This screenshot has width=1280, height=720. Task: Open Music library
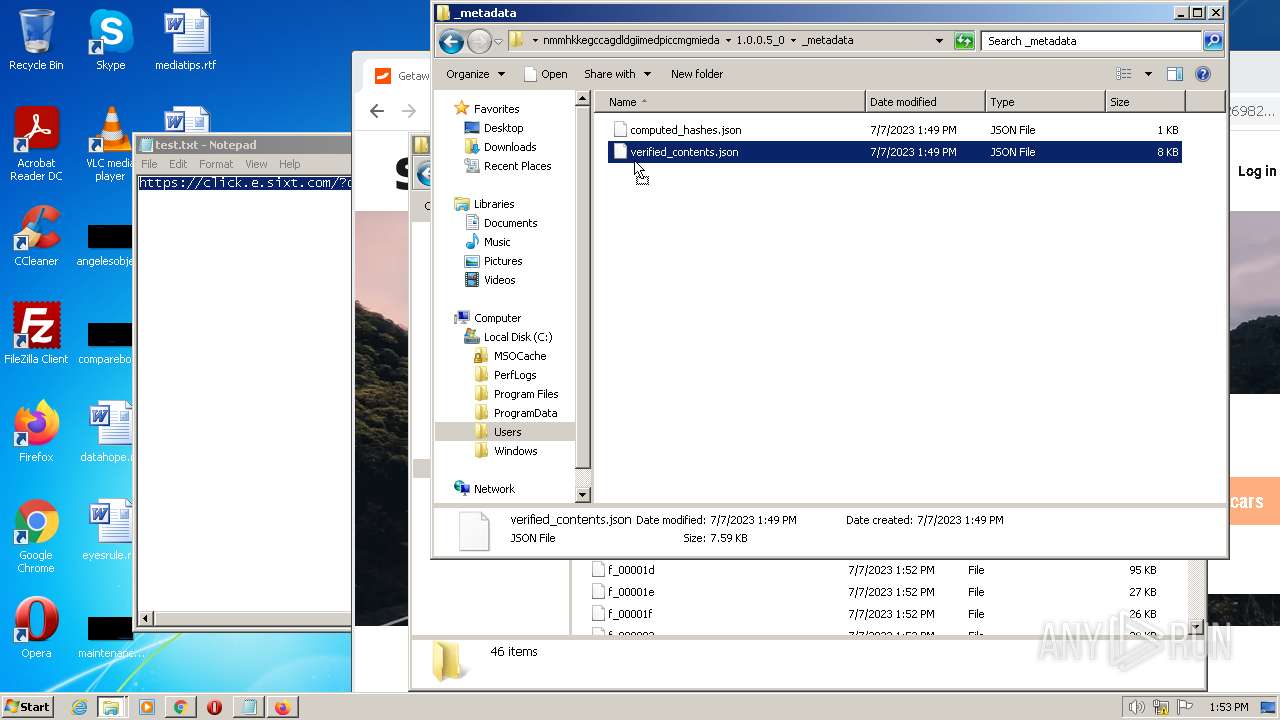497,242
